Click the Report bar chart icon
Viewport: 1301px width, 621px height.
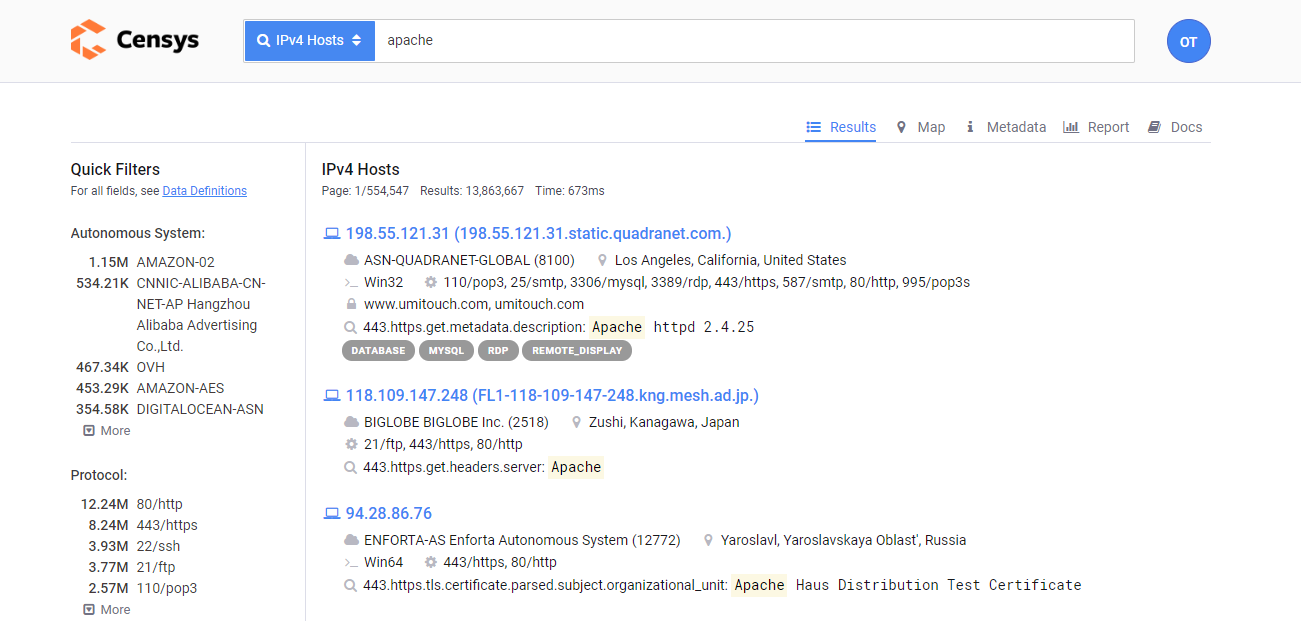click(1070, 127)
